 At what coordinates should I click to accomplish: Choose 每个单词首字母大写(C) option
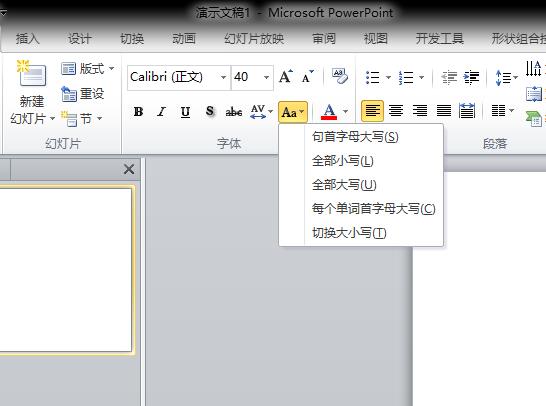click(x=361, y=209)
